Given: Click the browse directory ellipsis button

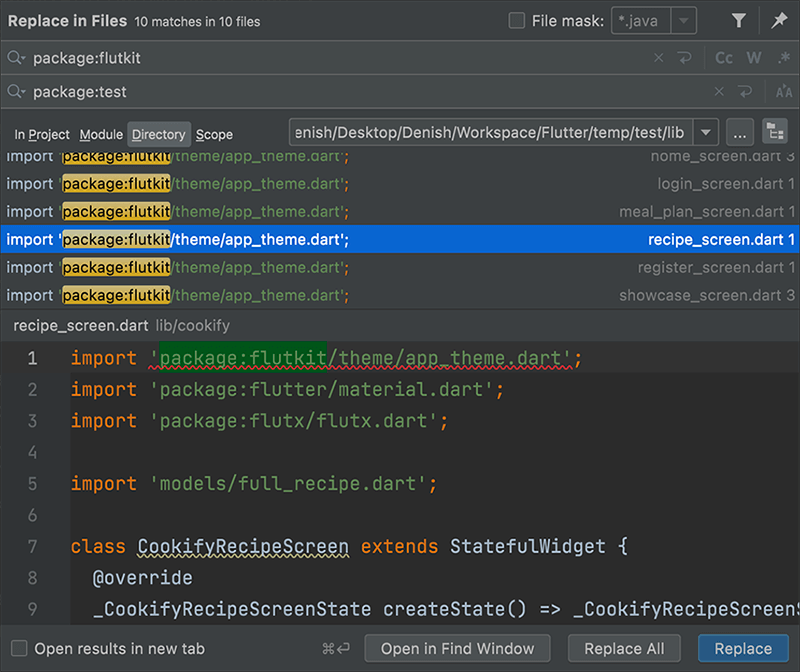Looking at the screenshot, I should (x=739, y=133).
